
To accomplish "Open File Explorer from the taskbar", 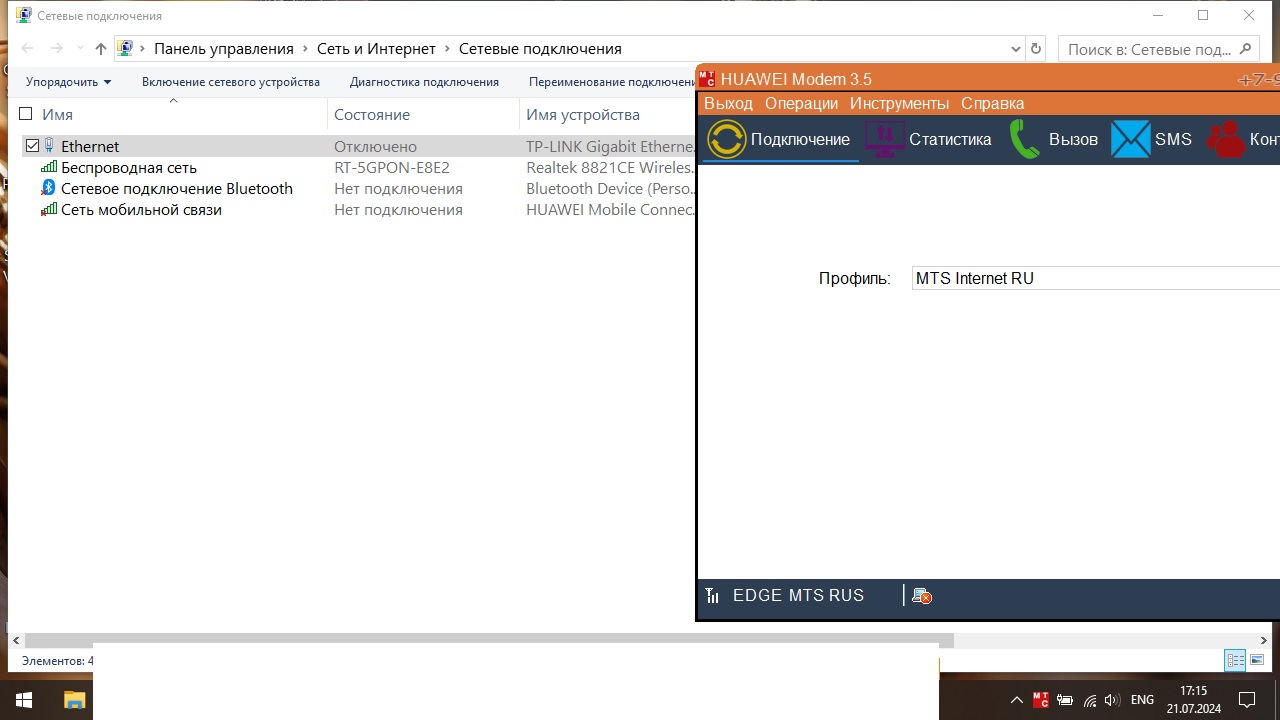I will point(75,700).
